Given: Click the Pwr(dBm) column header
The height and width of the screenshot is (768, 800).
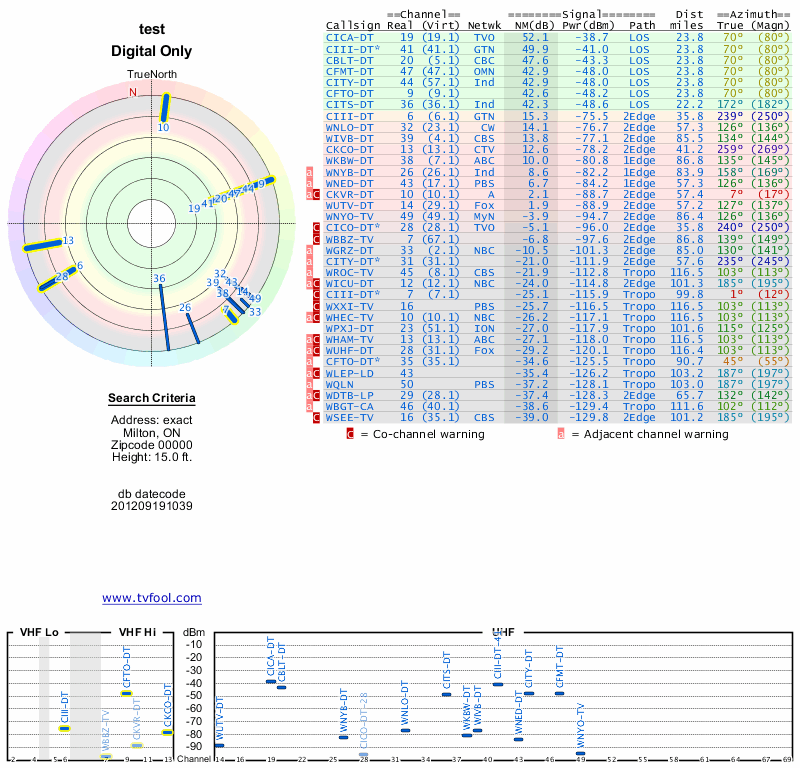Looking at the screenshot, I should [x=589, y=26].
